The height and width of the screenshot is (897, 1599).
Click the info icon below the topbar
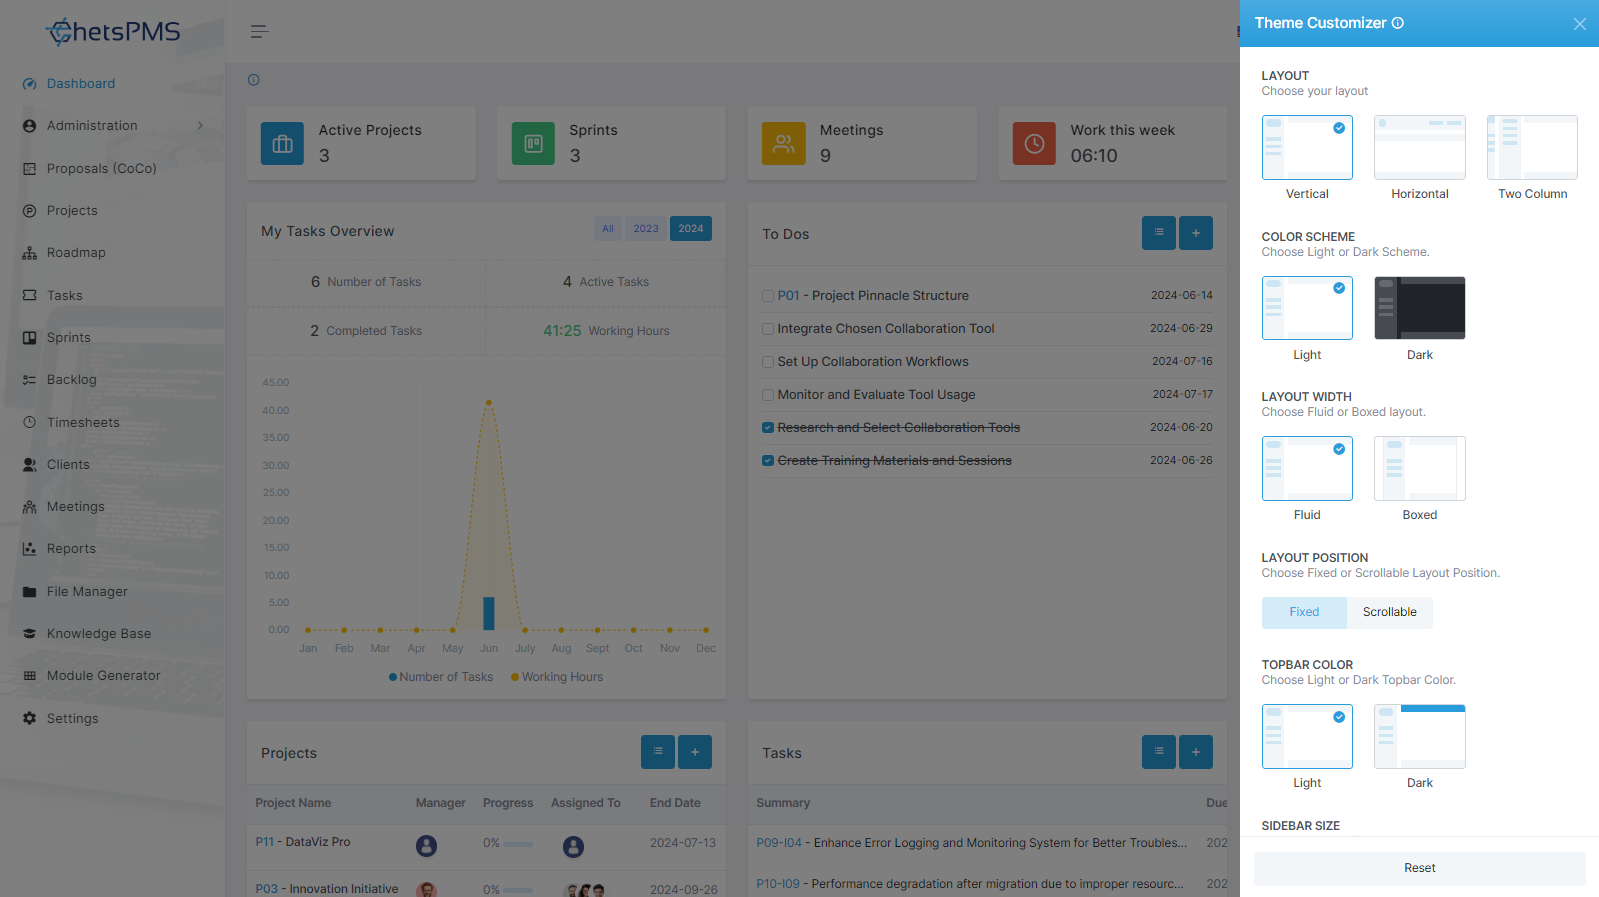pos(254,80)
